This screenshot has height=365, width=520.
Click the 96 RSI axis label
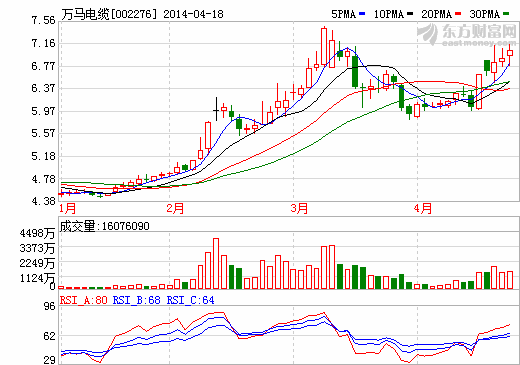pyautogui.click(x=49, y=306)
